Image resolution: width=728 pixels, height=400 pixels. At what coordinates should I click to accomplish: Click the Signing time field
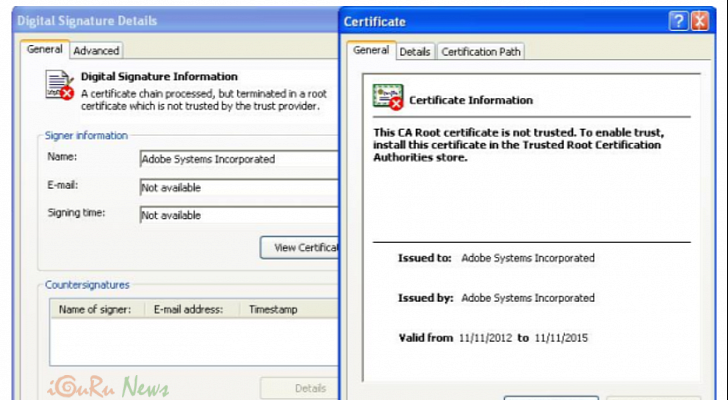tap(238, 215)
